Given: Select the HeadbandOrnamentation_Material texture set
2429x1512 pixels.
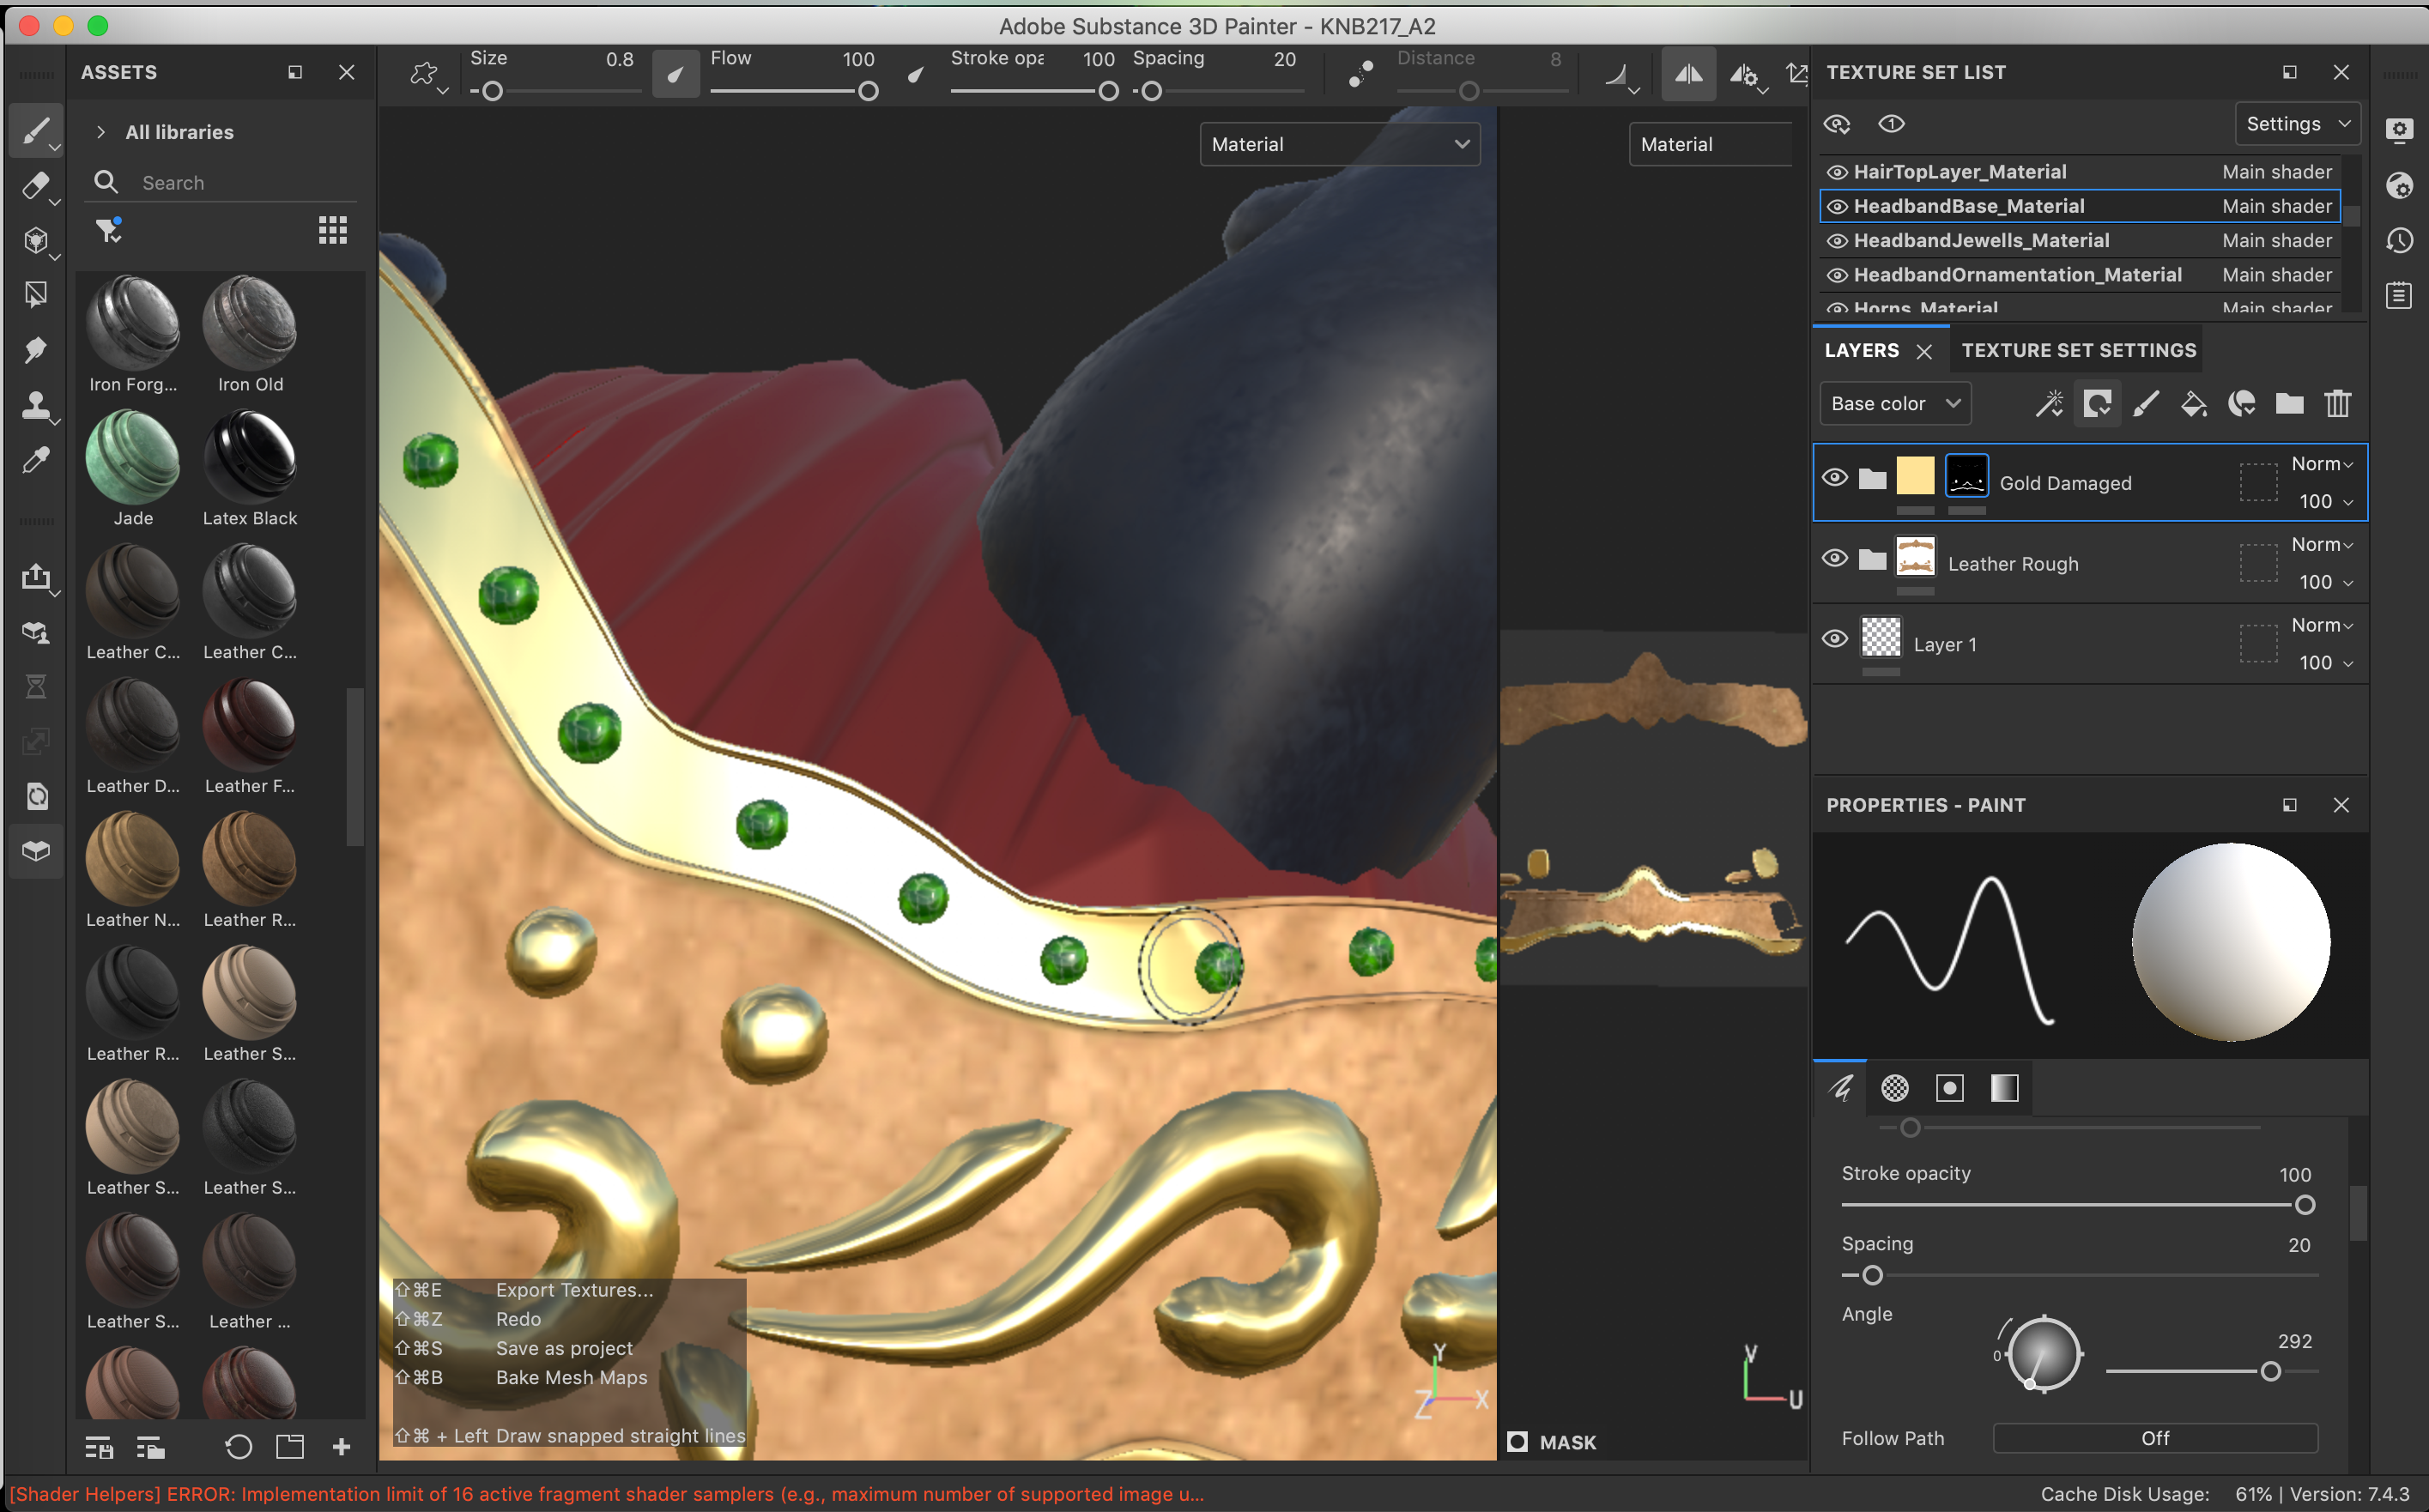Looking at the screenshot, I should [x=2016, y=275].
